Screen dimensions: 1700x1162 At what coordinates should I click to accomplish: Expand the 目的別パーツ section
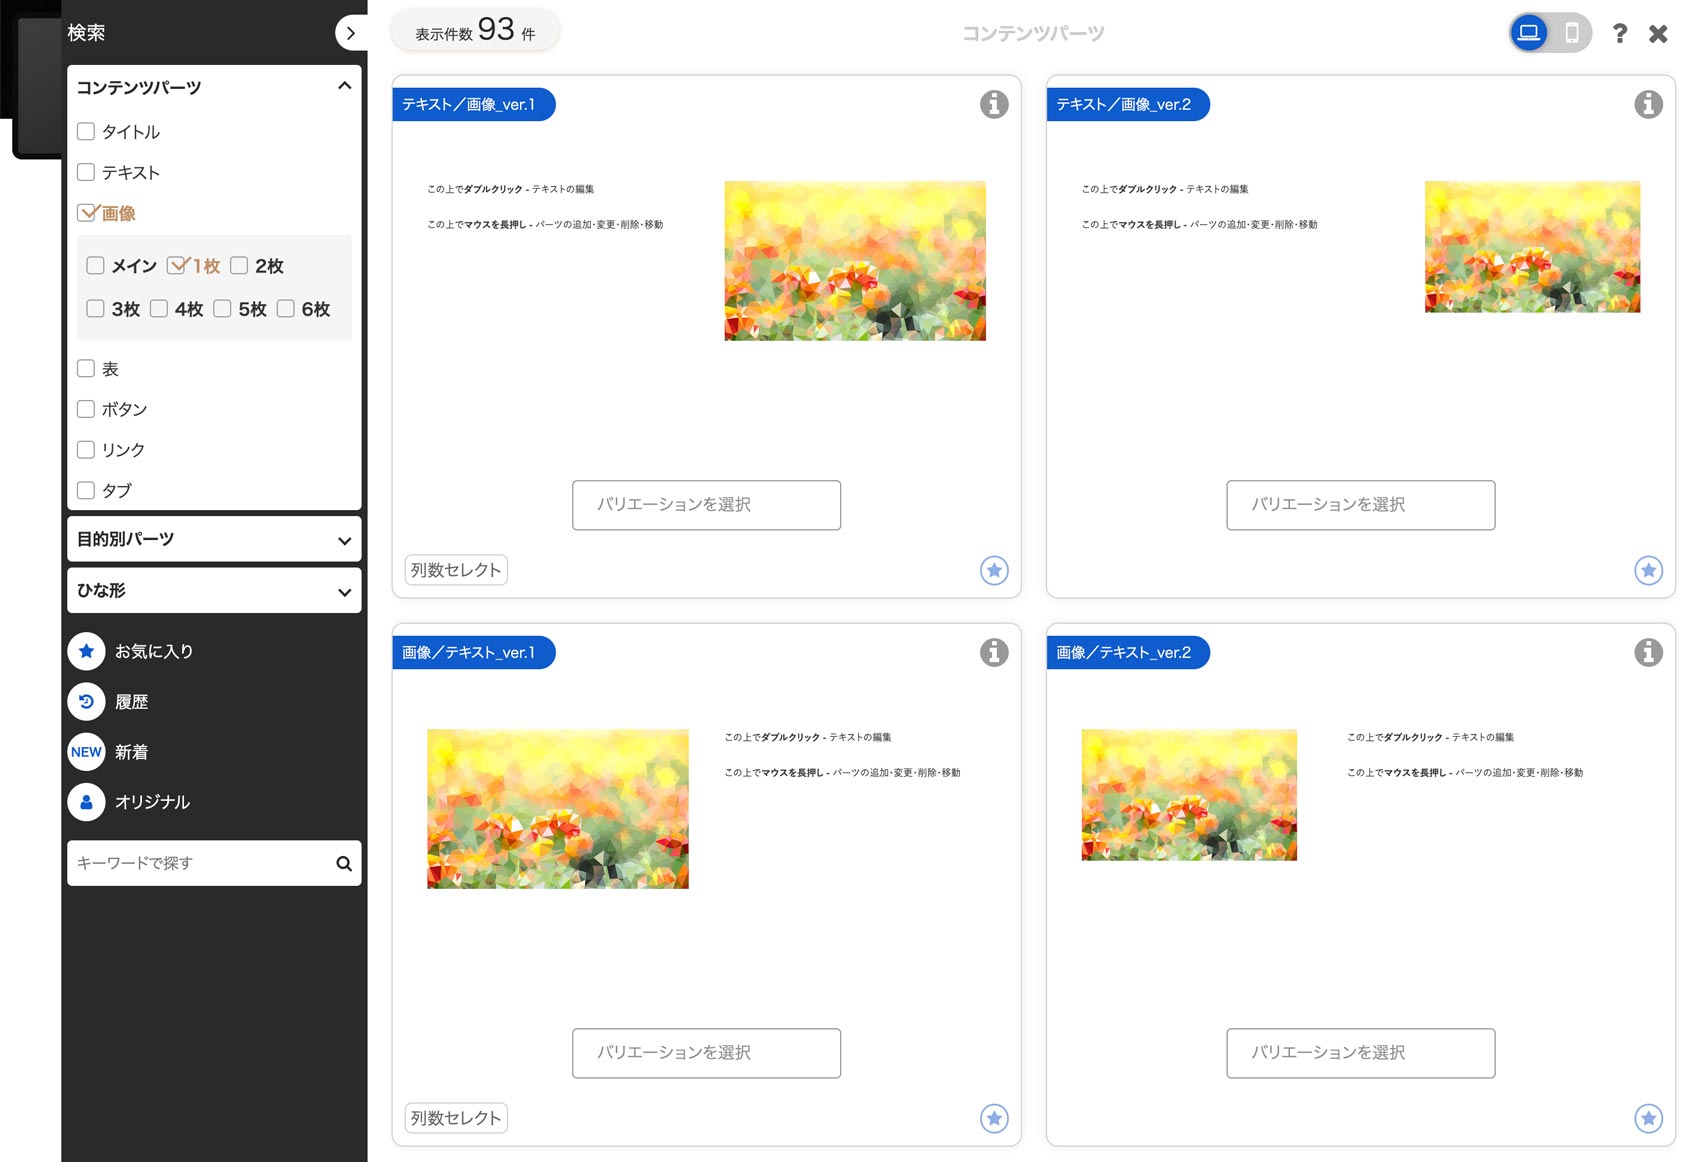tap(214, 539)
